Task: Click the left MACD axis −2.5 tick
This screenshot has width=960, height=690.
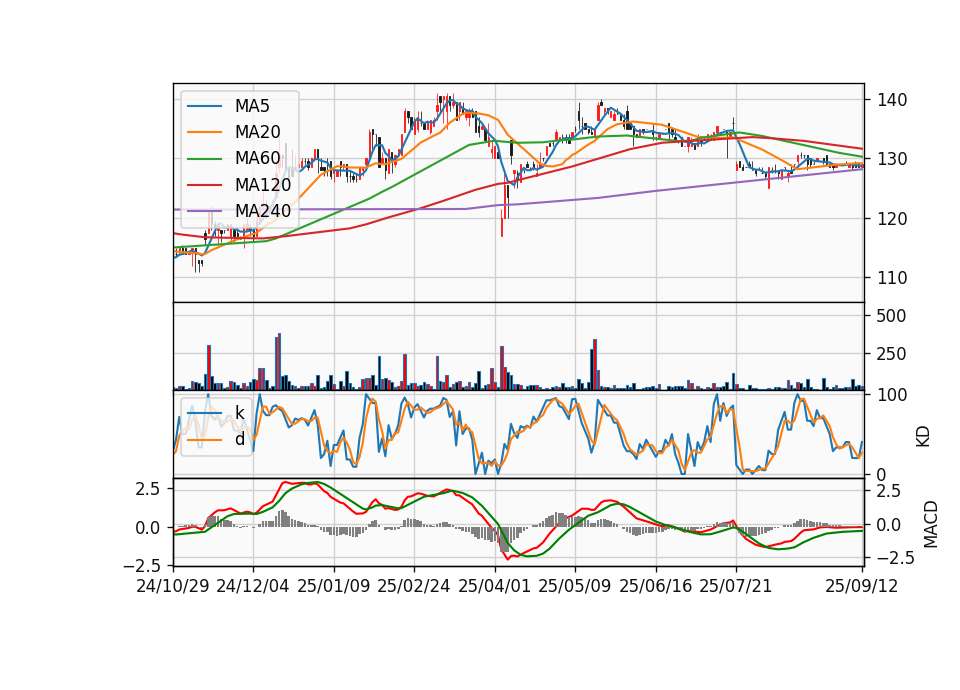Action: [141, 565]
